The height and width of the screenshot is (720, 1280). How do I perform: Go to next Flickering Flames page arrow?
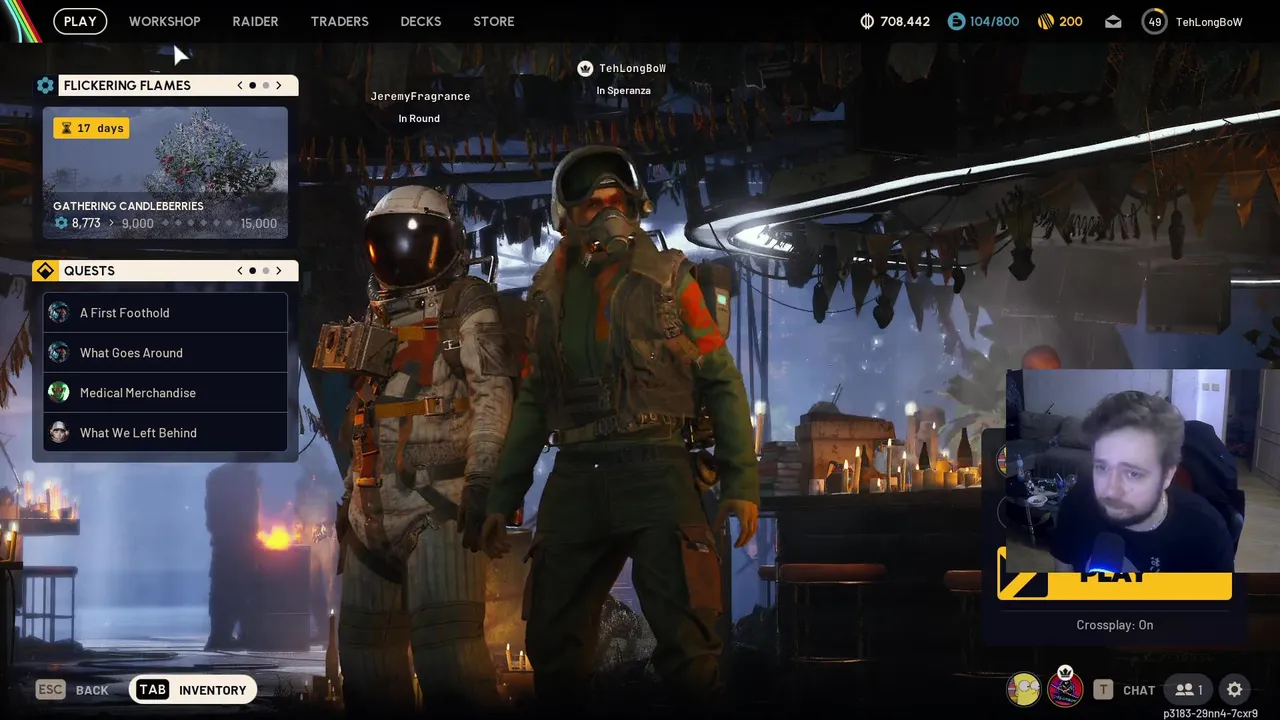279,85
